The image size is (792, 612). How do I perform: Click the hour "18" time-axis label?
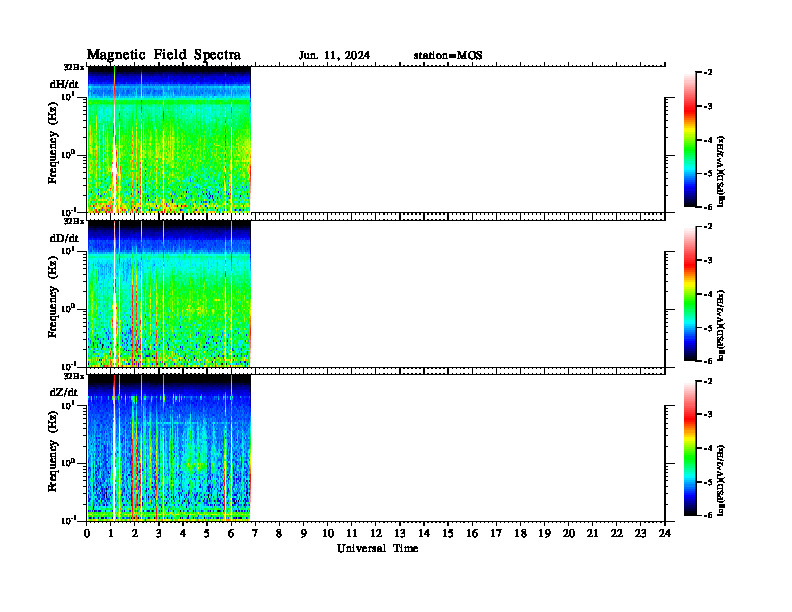pyautogui.click(x=520, y=534)
